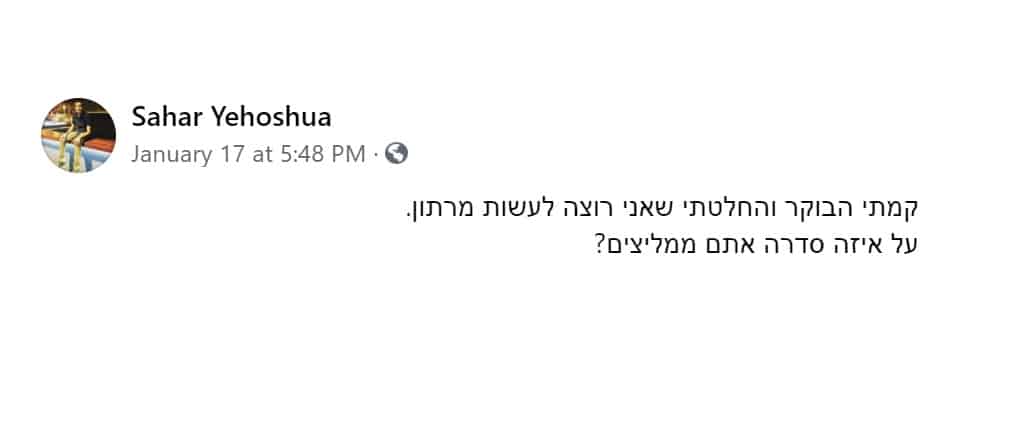Image resolution: width=1021 pixels, height=434 pixels.
Task: Open Sahar Yehoshua's profile picture
Action: point(78,135)
